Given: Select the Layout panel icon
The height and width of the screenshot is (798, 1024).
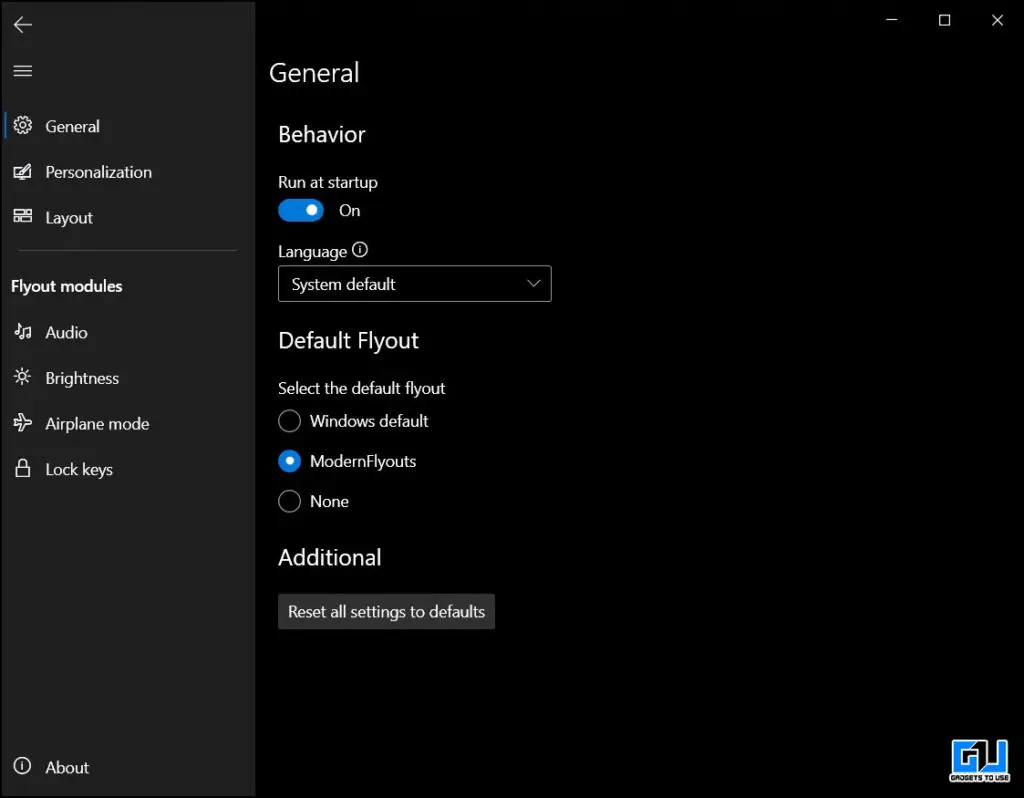Looking at the screenshot, I should point(22,217).
